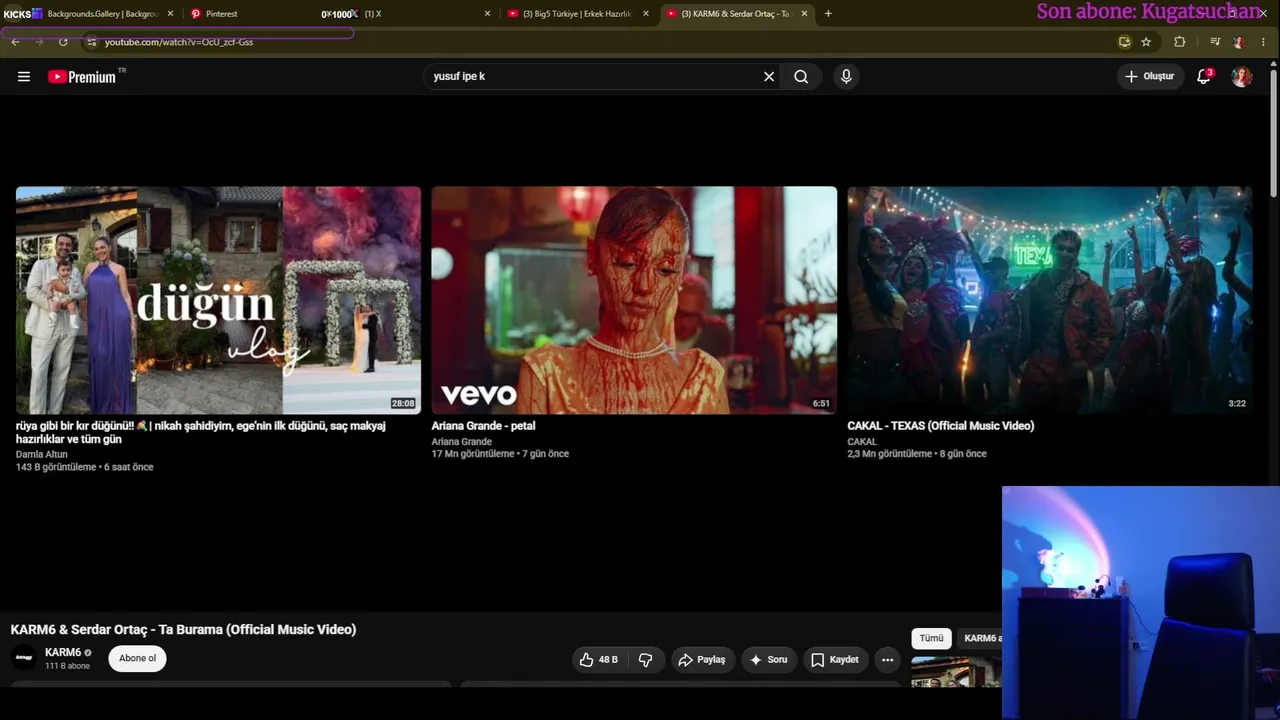Share the video with Paylaş
Screen dimensions: 1280x720
tap(701, 660)
